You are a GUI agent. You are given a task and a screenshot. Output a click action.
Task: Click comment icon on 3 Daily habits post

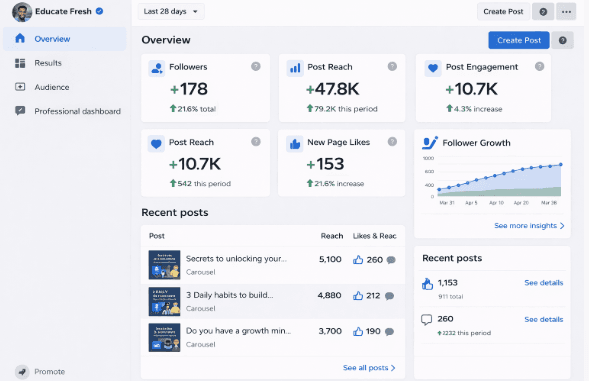point(390,296)
